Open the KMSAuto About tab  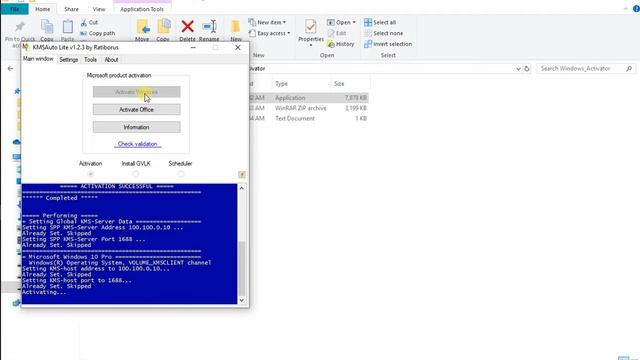(x=111, y=60)
